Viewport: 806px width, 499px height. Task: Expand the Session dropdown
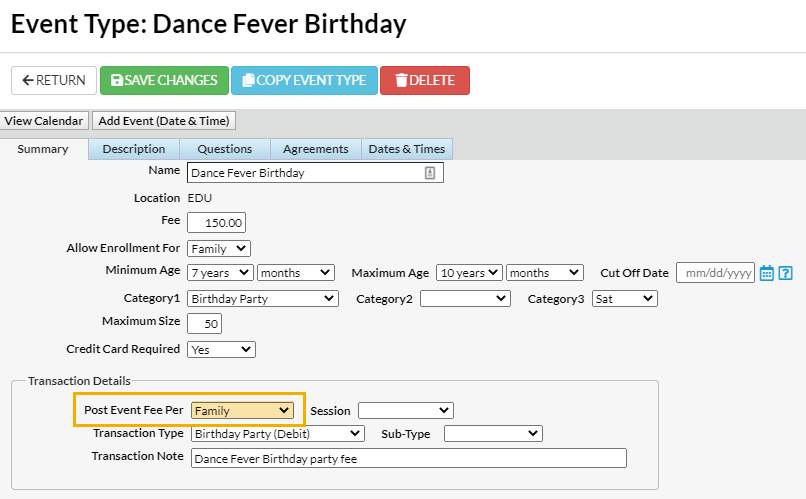coord(406,411)
